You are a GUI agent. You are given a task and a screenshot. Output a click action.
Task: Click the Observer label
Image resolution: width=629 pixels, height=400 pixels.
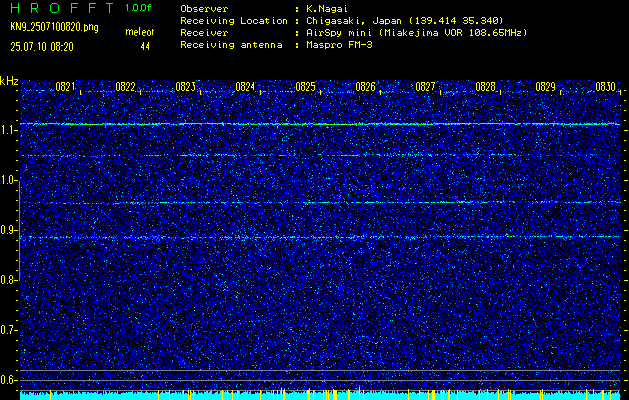pos(204,8)
